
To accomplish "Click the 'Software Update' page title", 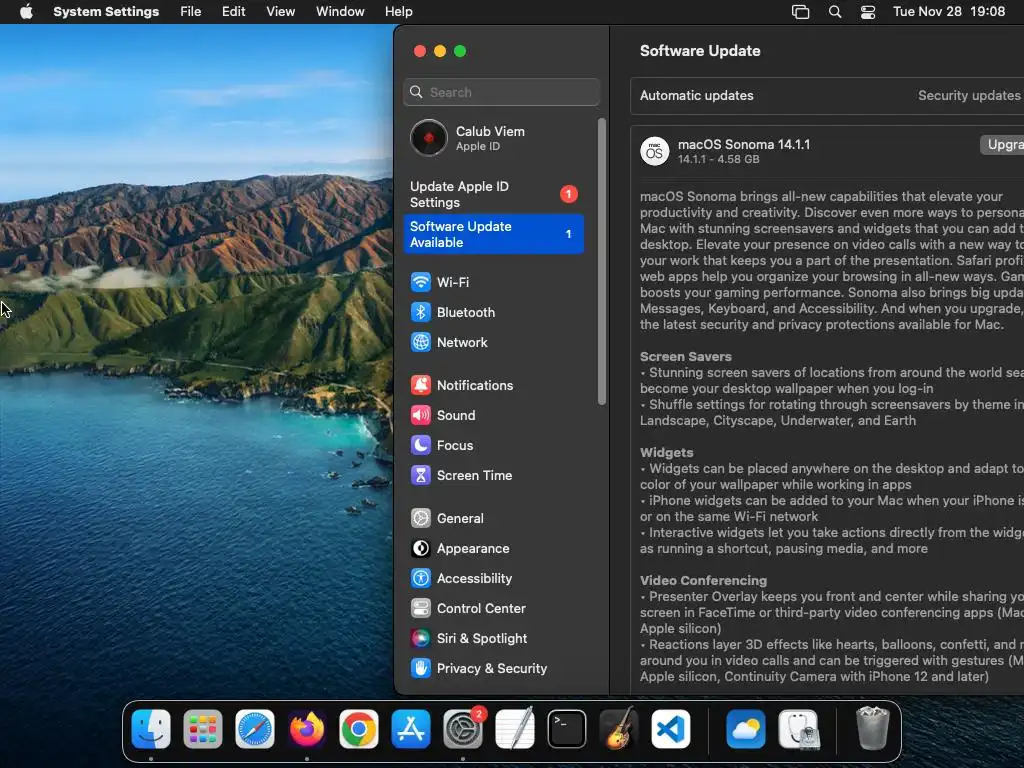I will [700, 51].
